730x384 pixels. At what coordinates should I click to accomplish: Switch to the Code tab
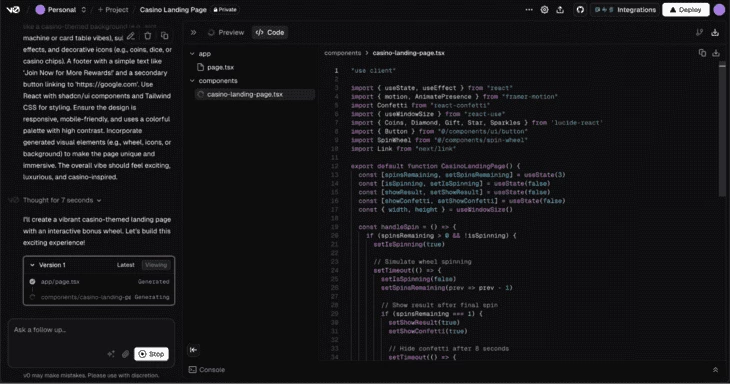(270, 33)
